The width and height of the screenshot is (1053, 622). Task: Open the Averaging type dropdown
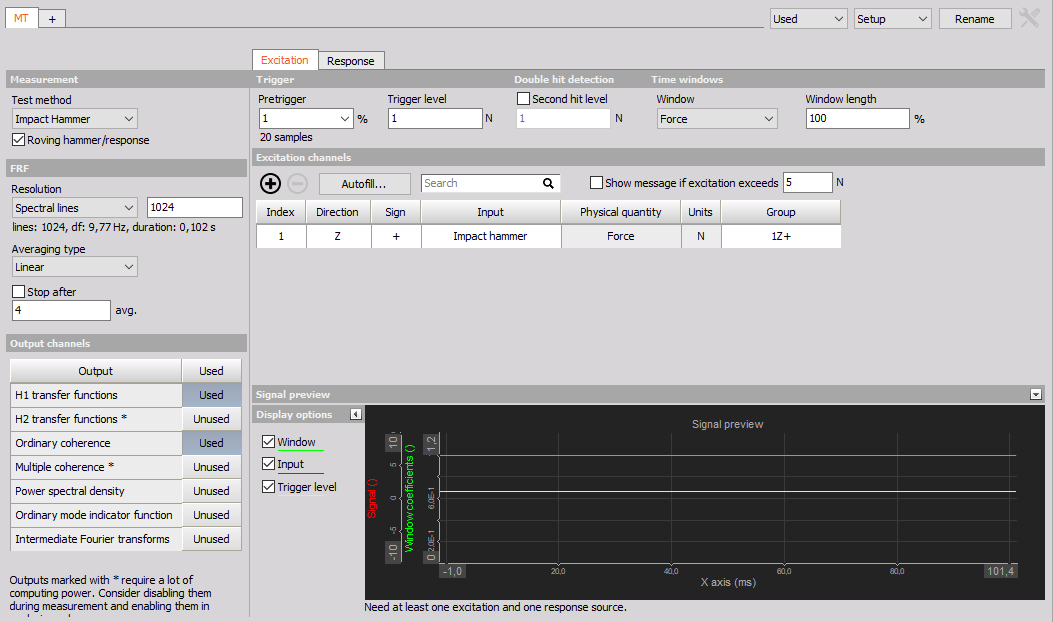tap(74, 267)
